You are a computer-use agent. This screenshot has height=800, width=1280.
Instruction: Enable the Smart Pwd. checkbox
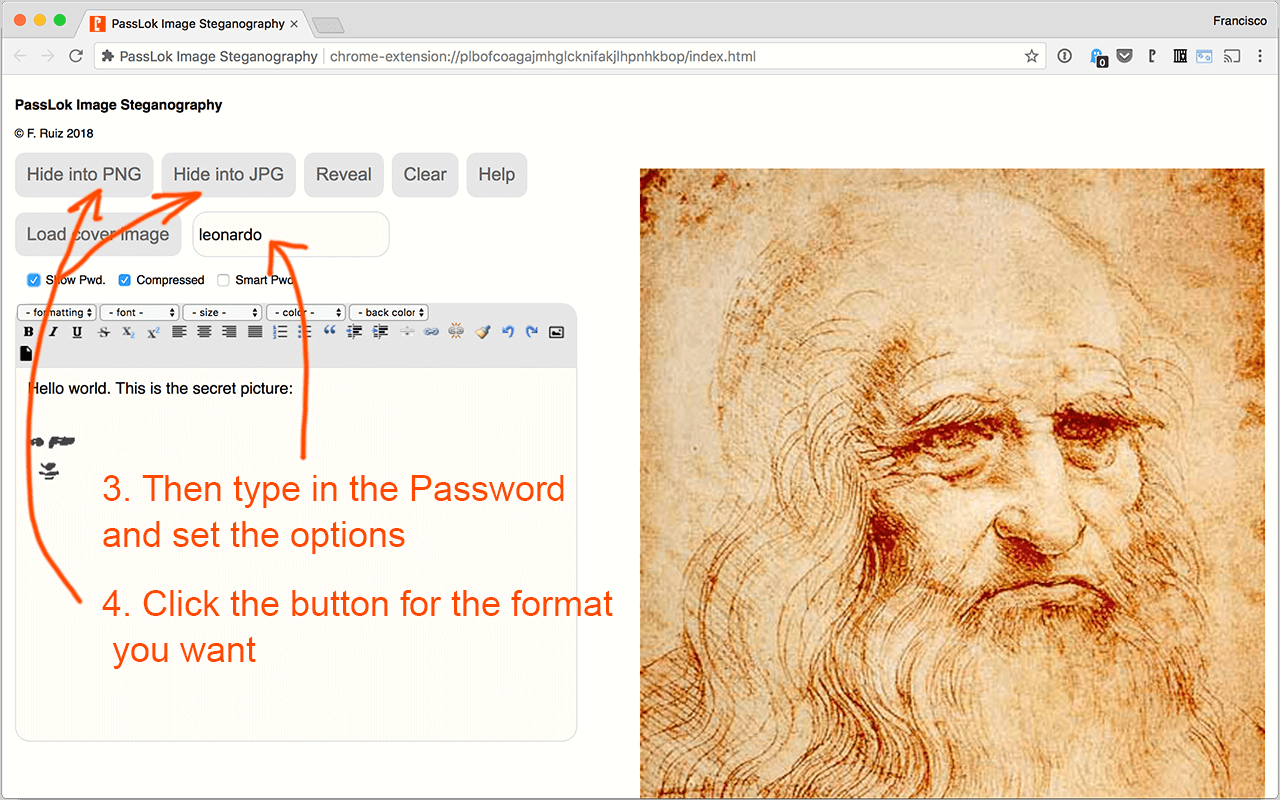224,280
